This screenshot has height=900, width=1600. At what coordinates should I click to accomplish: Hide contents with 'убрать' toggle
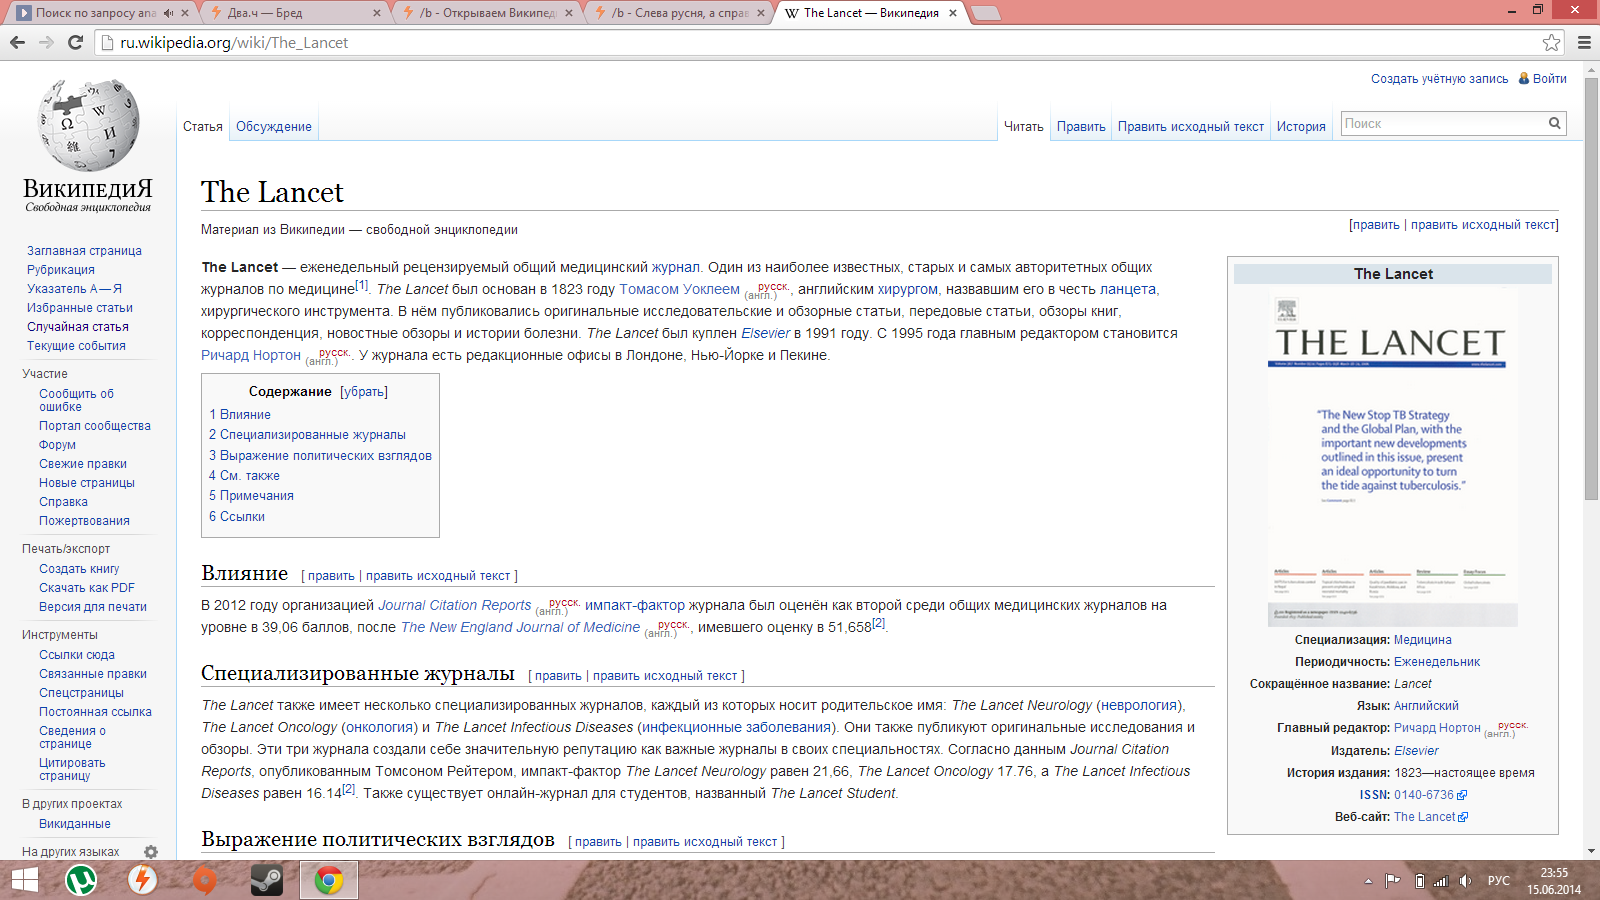[364, 392]
